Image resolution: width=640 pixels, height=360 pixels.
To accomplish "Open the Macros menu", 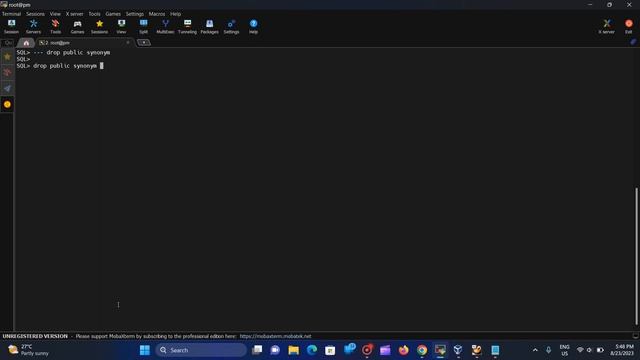I will coord(157,14).
